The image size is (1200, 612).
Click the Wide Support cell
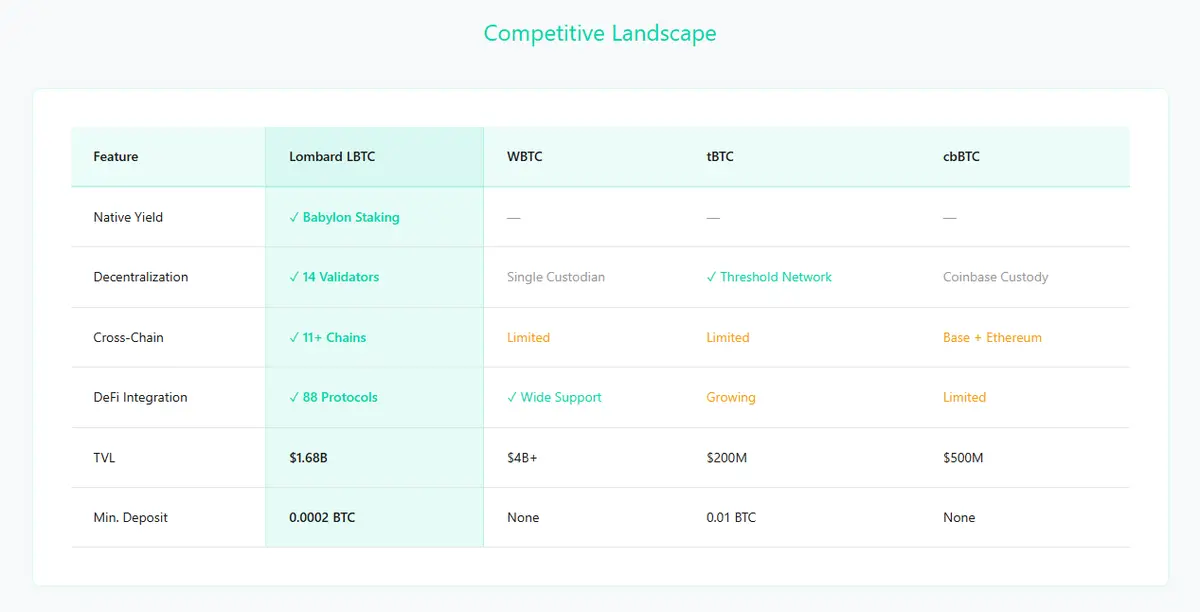(x=554, y=397)
